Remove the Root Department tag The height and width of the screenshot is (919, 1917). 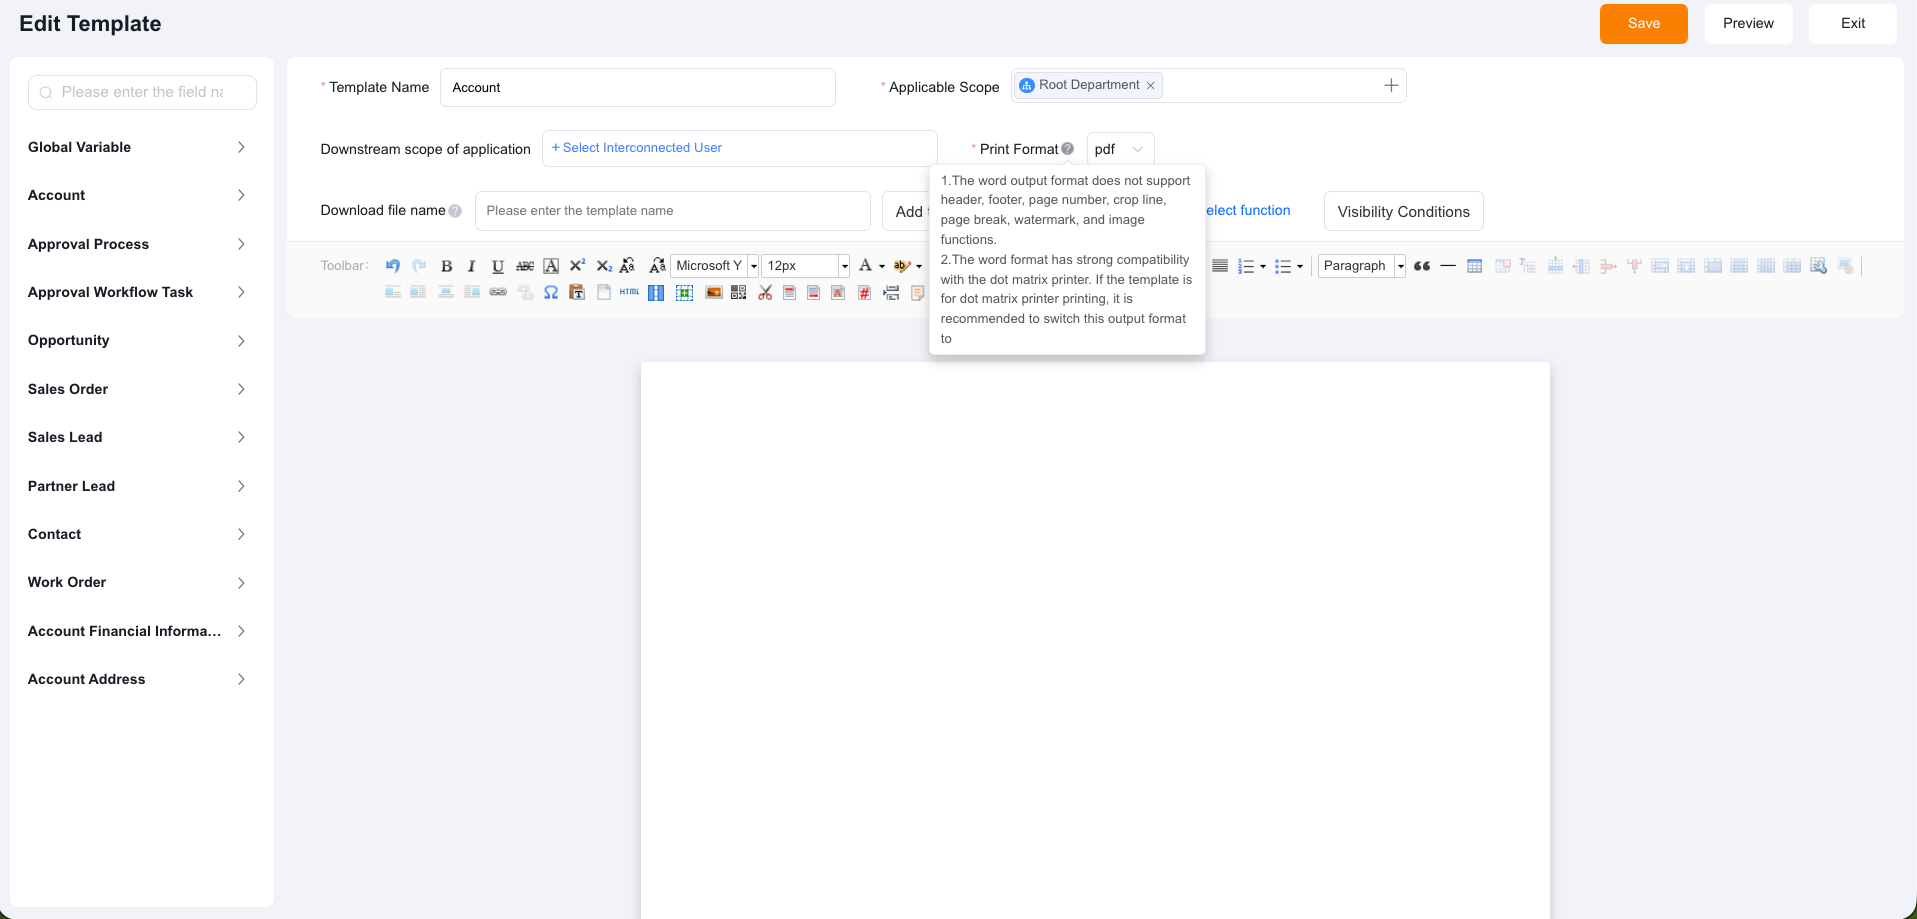(1151, 85)
